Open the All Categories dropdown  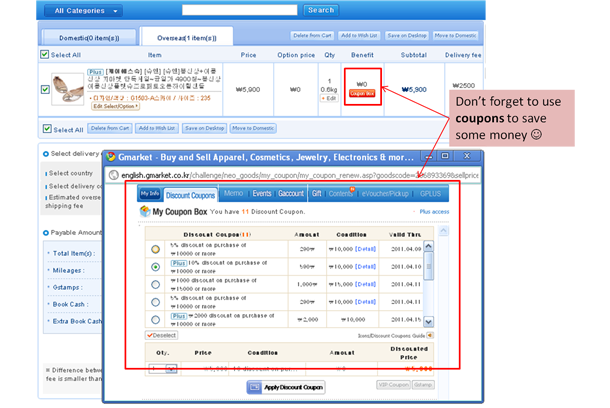tap(83, 11)
